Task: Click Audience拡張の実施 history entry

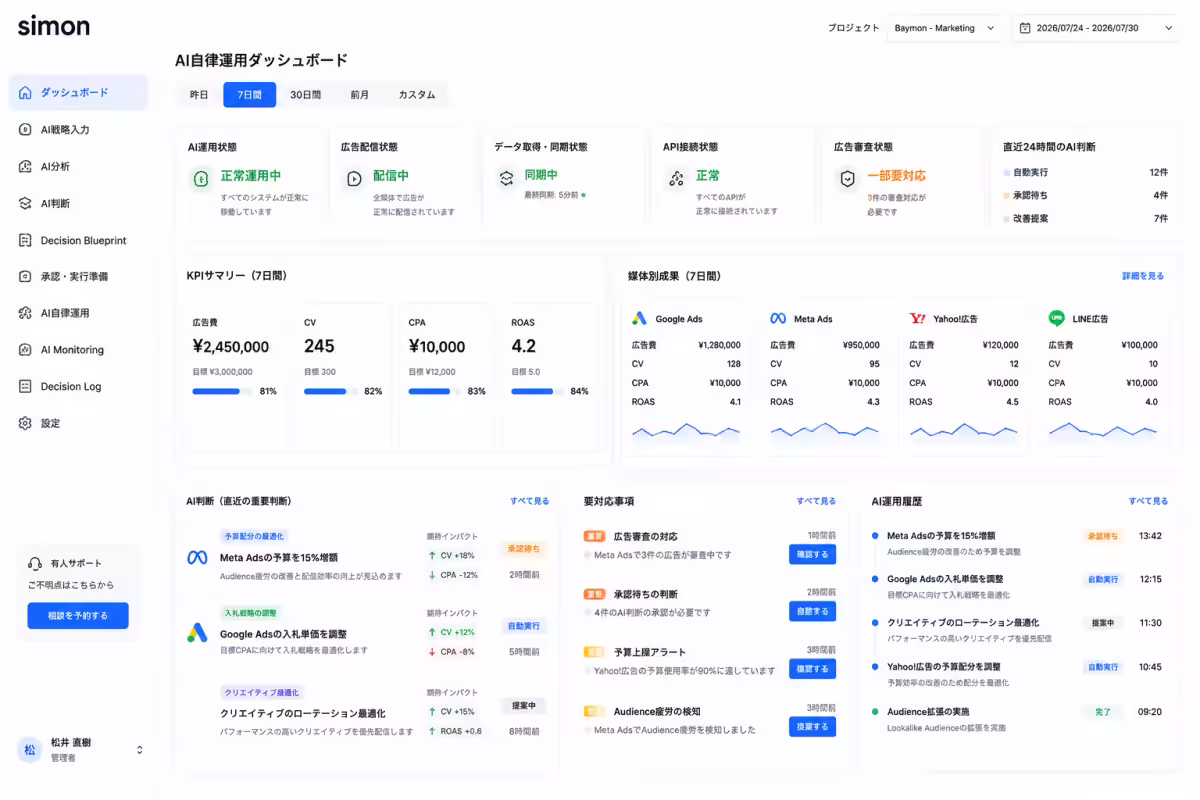Action: pyautogui.click(x=1016, y=719)
